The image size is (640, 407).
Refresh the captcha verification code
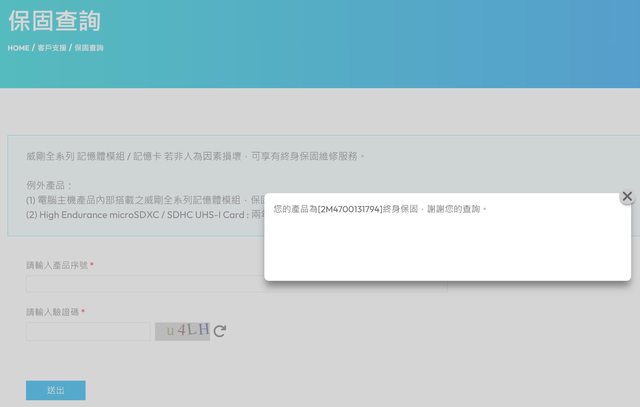tap(220, 331)
